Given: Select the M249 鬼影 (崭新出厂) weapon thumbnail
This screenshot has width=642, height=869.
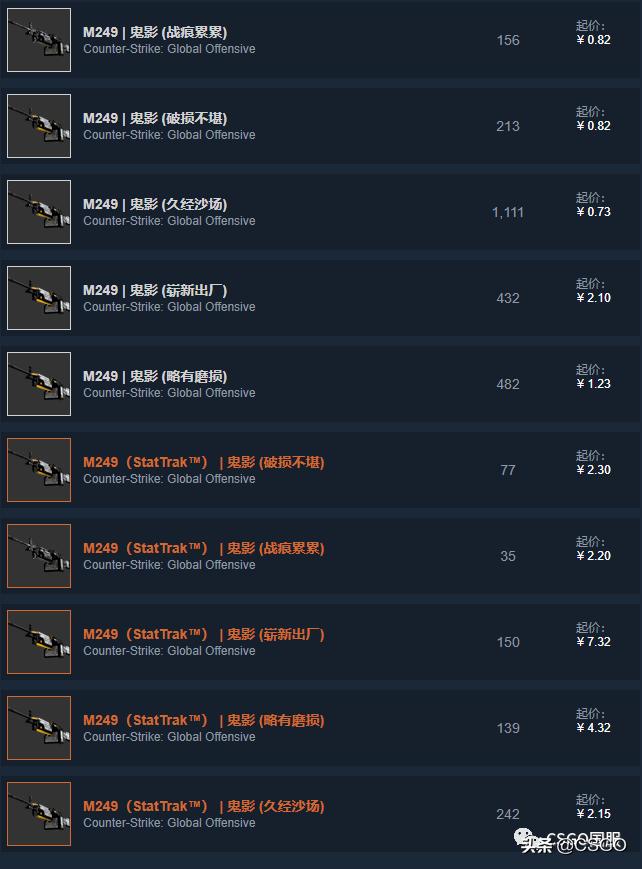Looking at the screenshot, I should (39, 298).
